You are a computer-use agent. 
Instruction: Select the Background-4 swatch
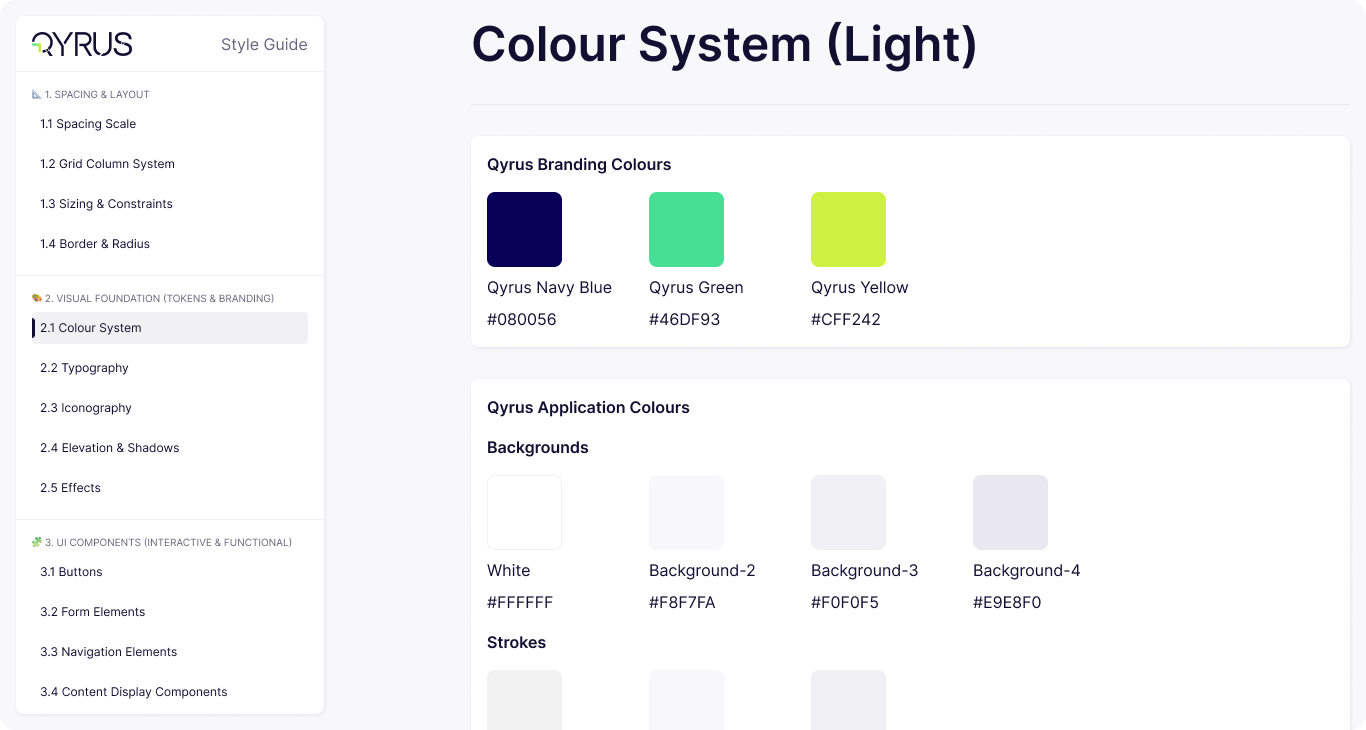[x=1010, y=512]
